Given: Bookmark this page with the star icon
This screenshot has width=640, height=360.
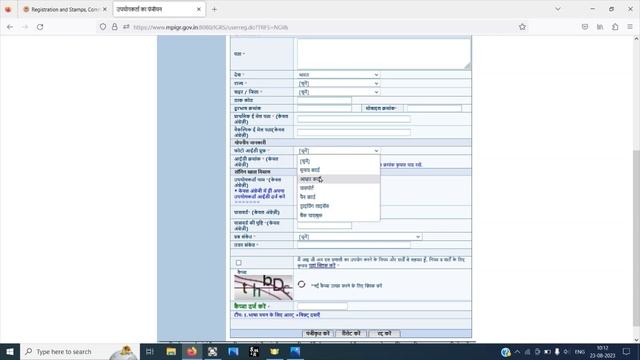Looking at the screenshot, I should tap(522, 27).
